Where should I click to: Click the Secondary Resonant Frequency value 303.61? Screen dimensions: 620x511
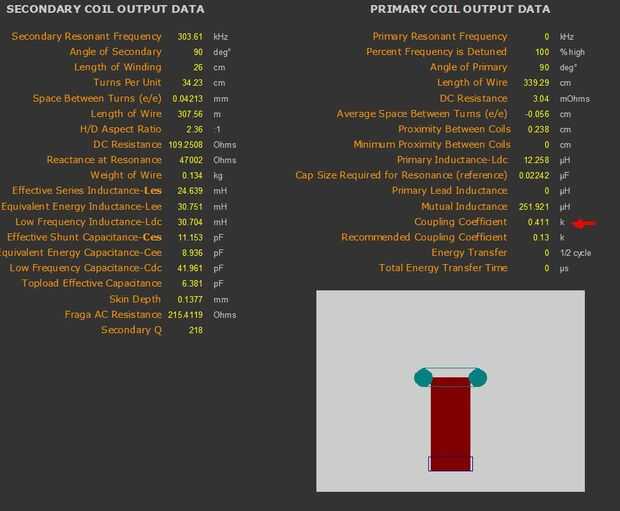[x=190, y=36]
